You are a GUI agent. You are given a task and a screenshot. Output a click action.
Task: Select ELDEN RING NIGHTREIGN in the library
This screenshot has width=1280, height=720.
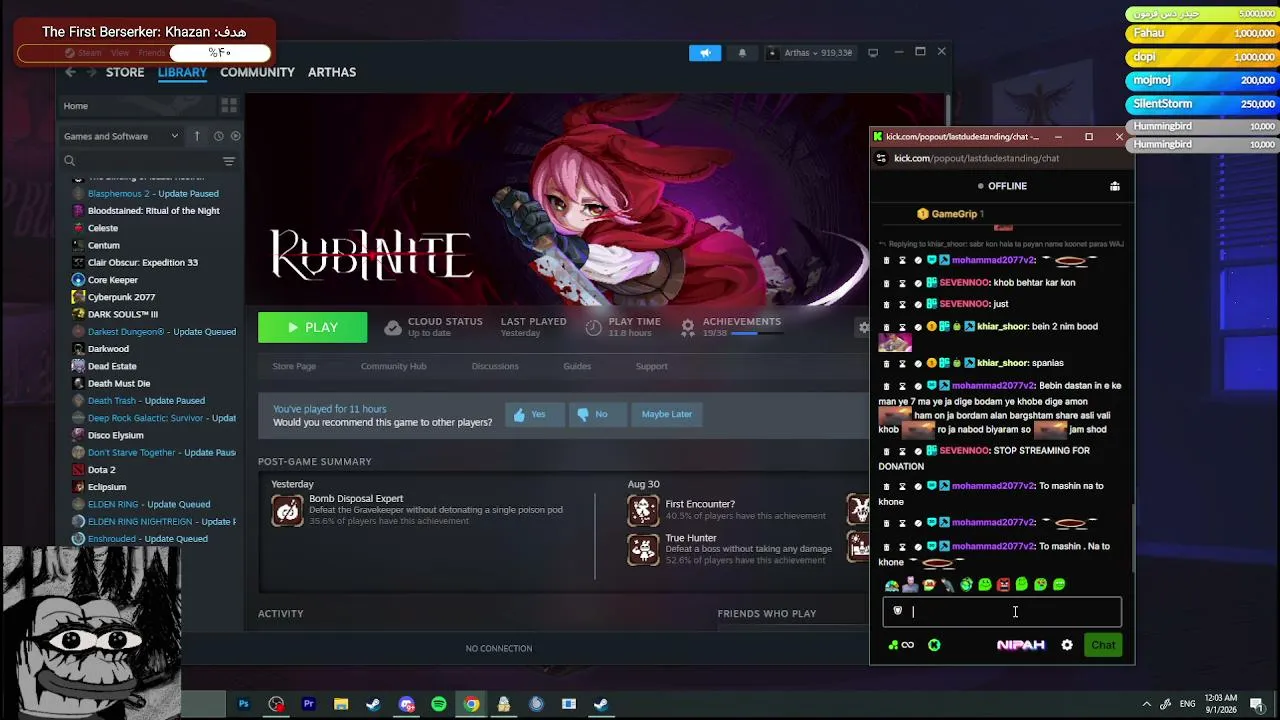pyautogui.click(x=161, y=521)
